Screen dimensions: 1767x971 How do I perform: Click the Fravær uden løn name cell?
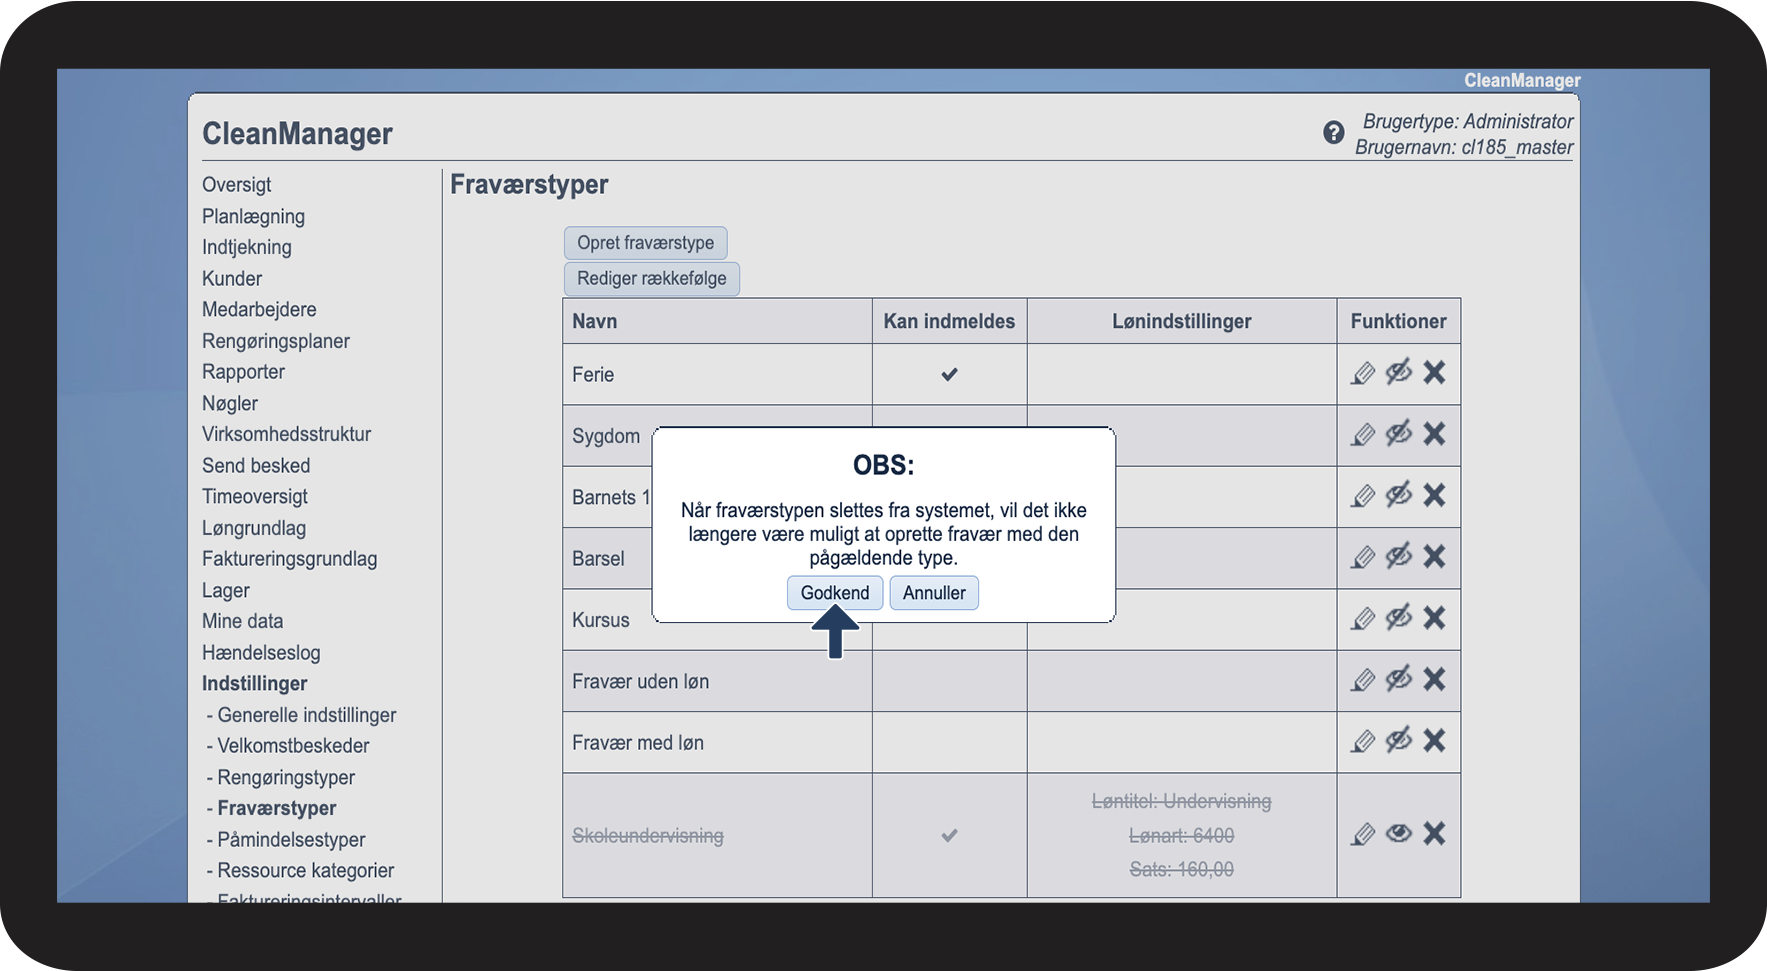coord(717,682)
